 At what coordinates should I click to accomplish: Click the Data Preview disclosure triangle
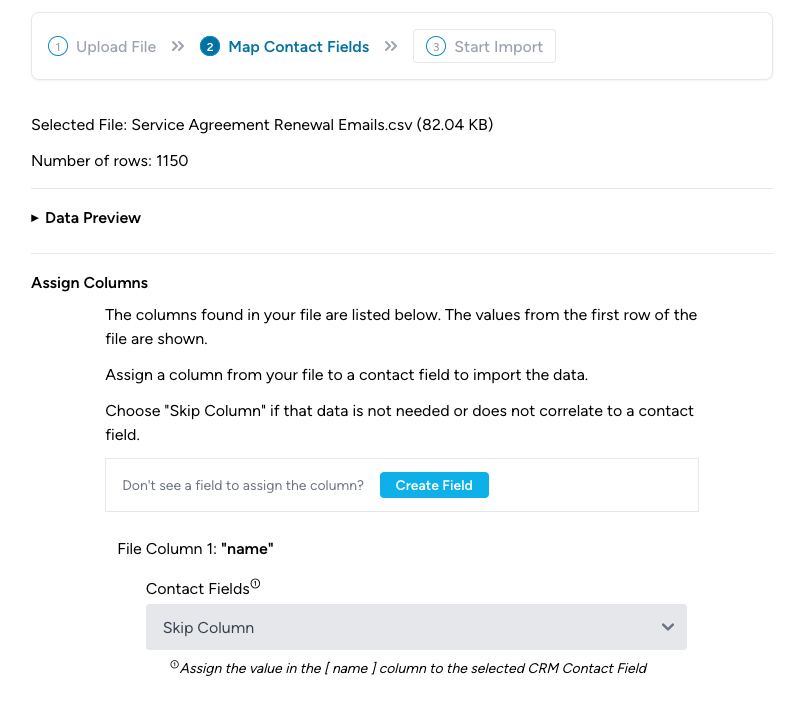click(x=34, y=218)
